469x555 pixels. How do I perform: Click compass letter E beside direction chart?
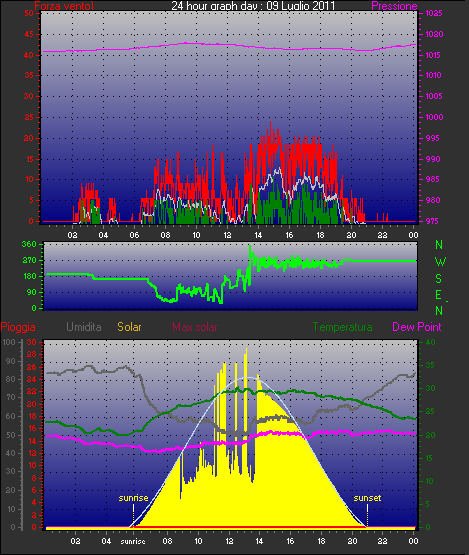click(439, 294)
